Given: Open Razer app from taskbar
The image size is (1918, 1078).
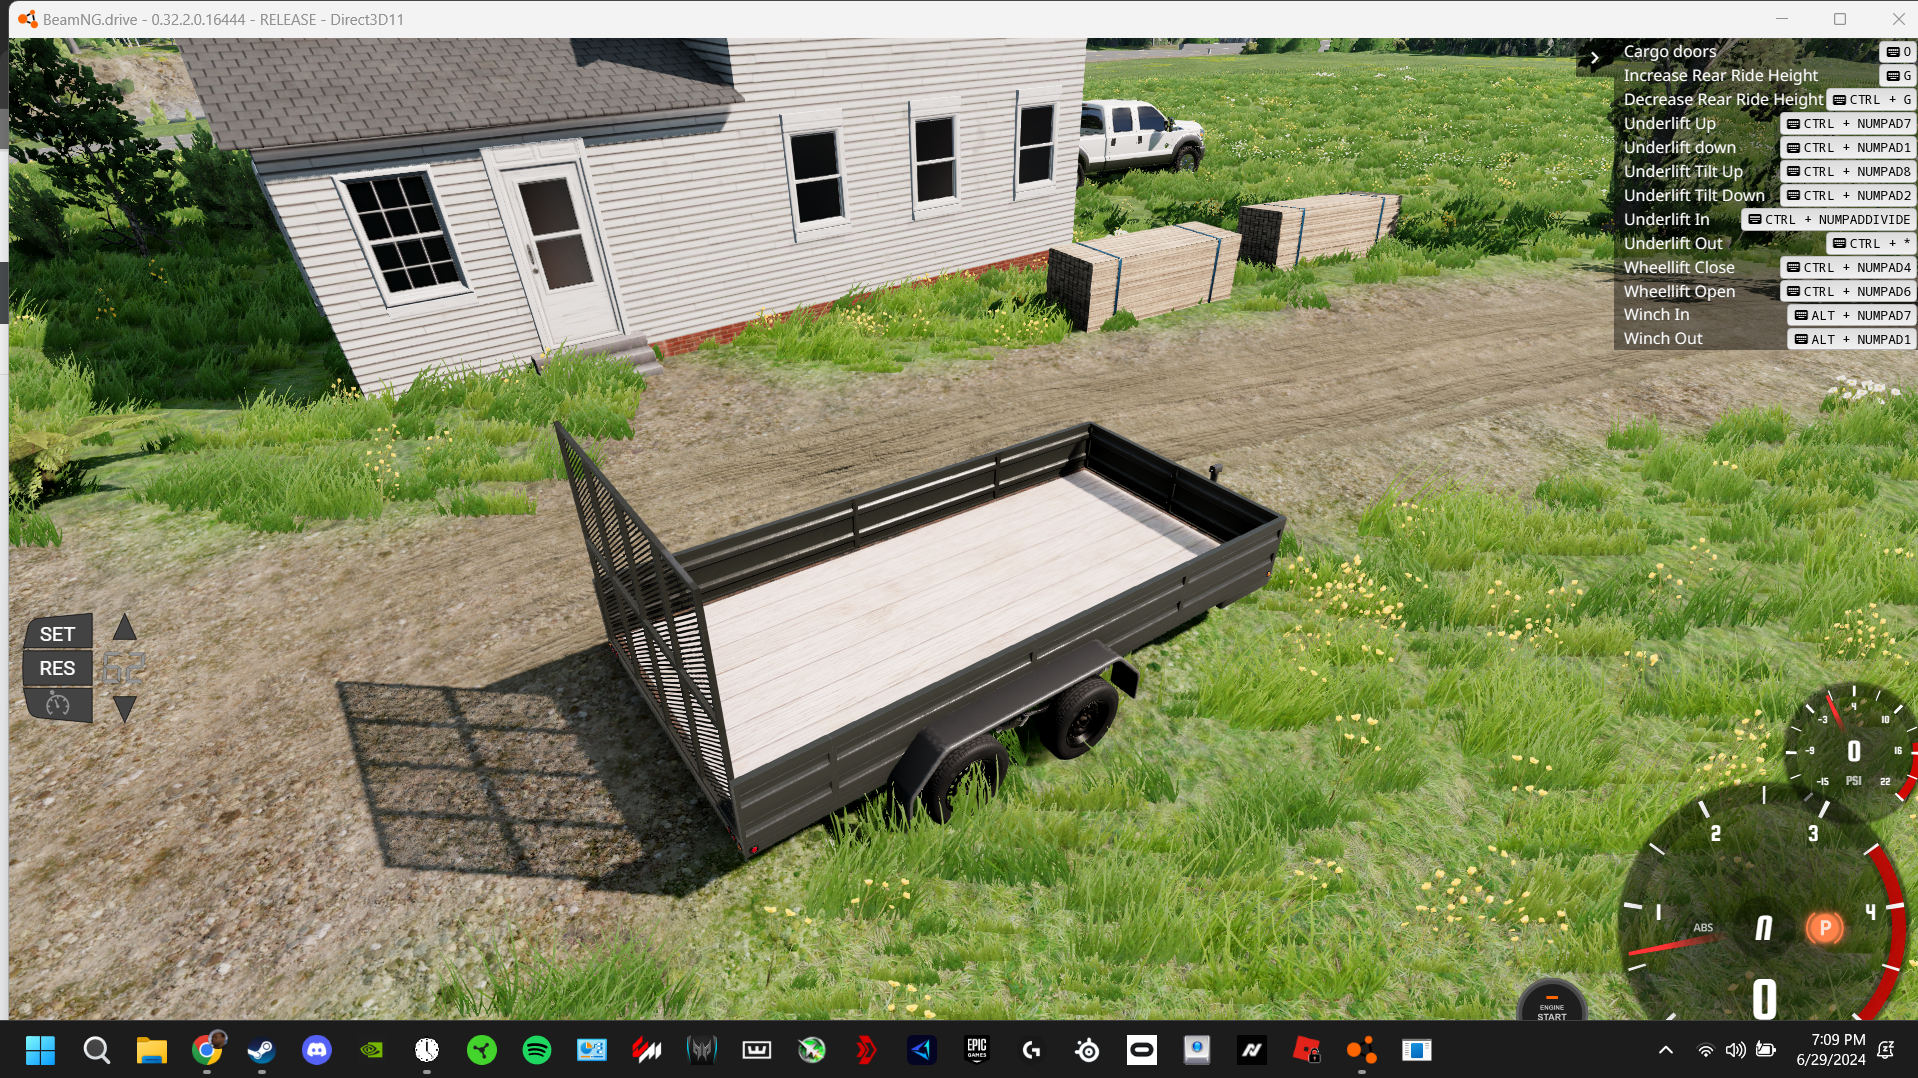Looking at the screenshot, I should click(x=482, y=1050).
